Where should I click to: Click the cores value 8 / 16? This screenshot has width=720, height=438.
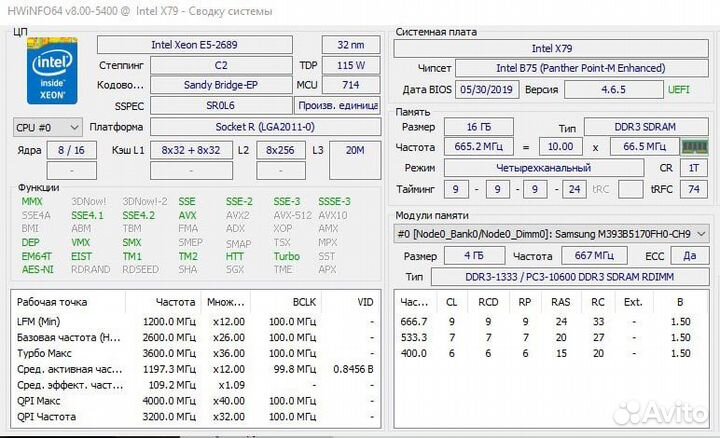click(72, 150)
